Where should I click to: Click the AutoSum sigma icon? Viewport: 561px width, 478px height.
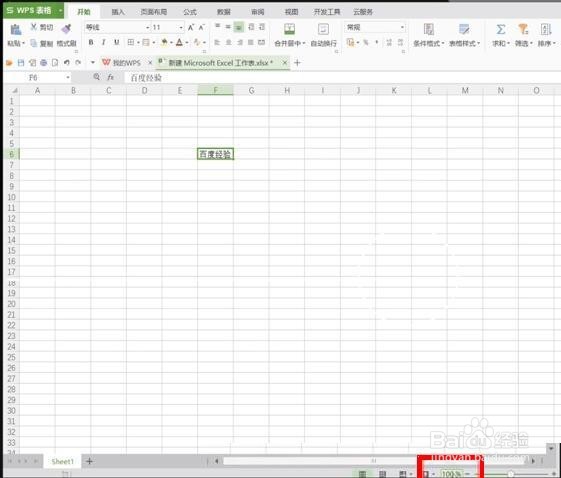click(x=501, y=29)
